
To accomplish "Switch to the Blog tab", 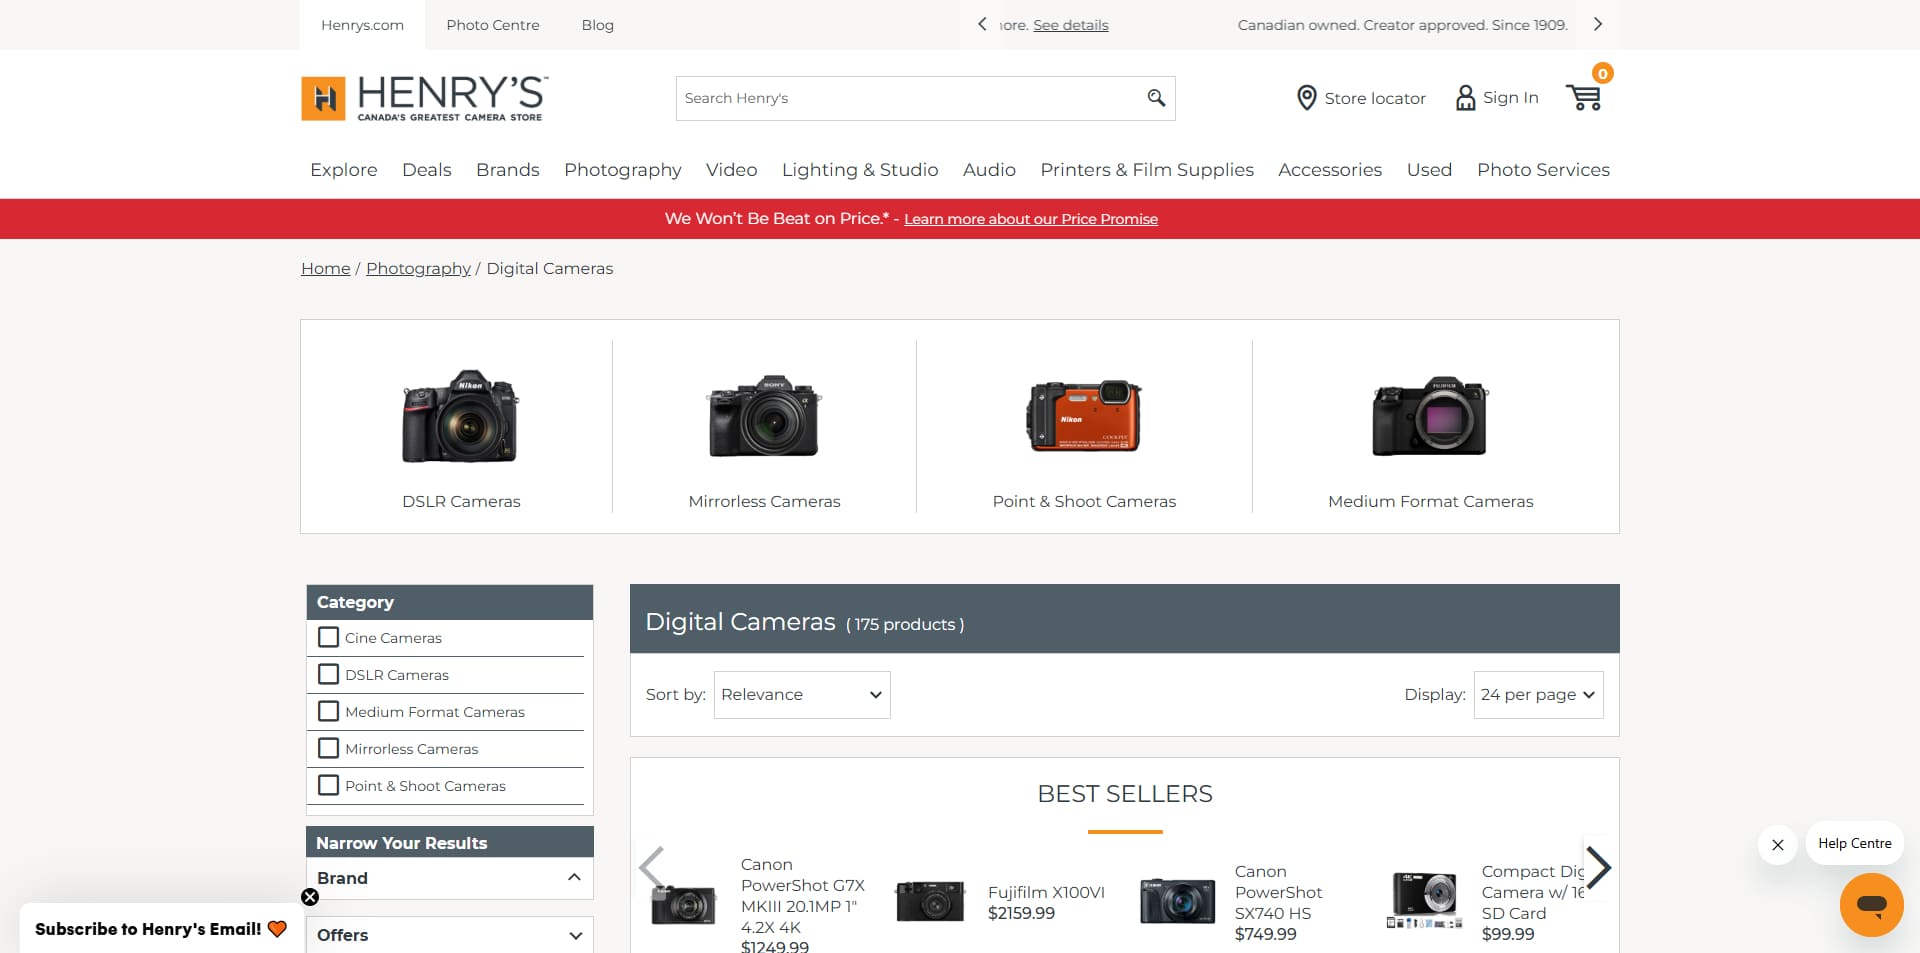I will 598,25.
